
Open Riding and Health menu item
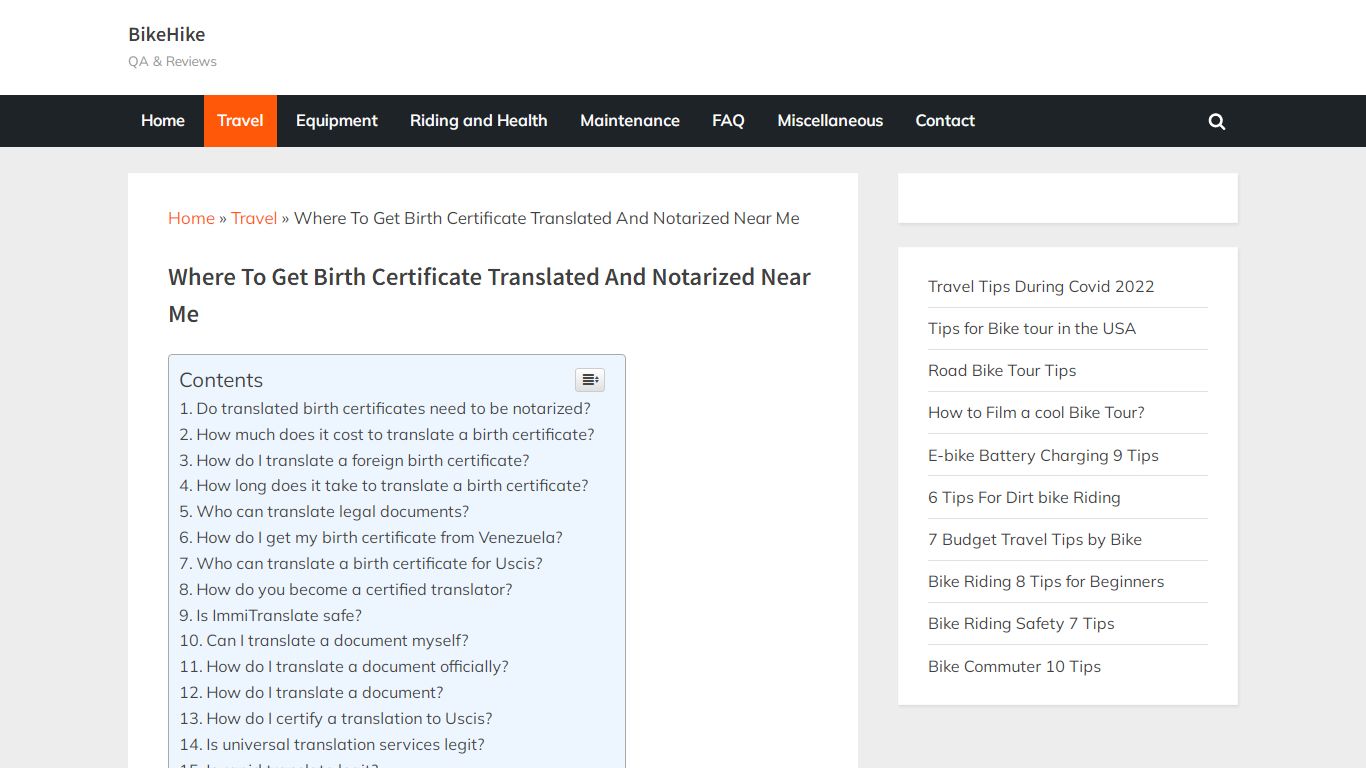pos(479,121)
